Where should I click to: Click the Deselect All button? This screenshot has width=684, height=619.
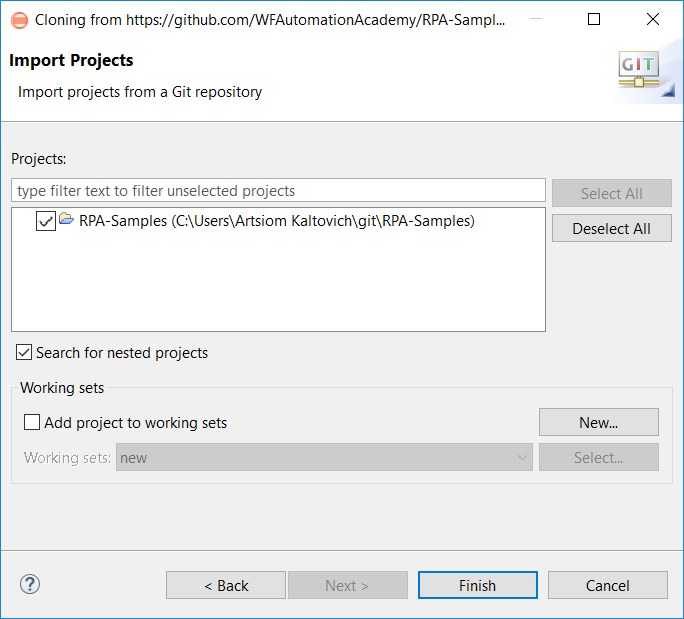612,228
